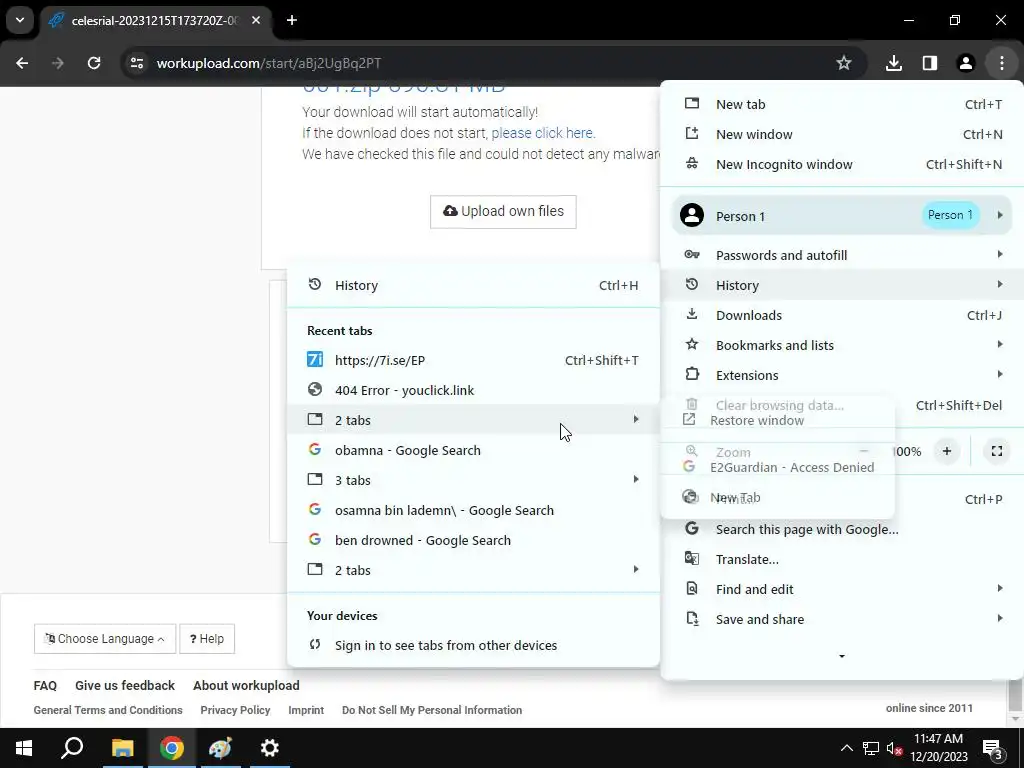Close the celesrial tab
Viewport: 1024px width, 768px height.
(x=256, y=20)
